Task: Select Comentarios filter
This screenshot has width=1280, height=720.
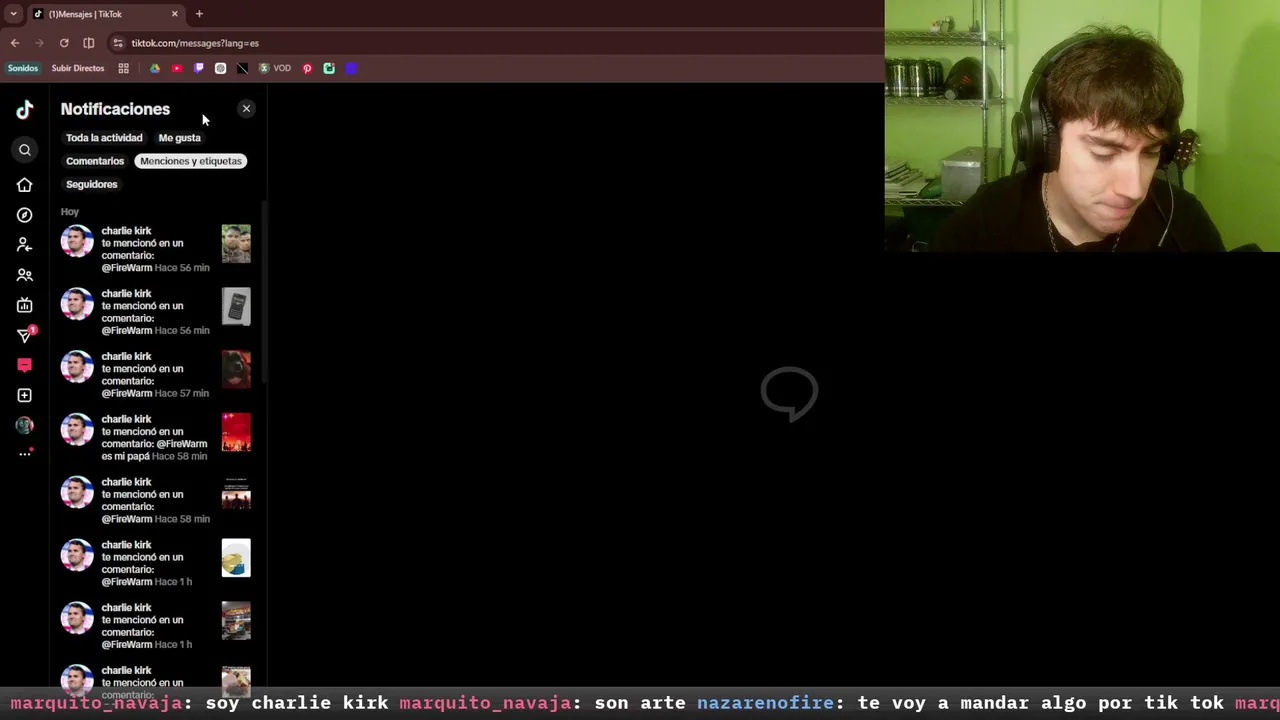Action: [95, 161]
